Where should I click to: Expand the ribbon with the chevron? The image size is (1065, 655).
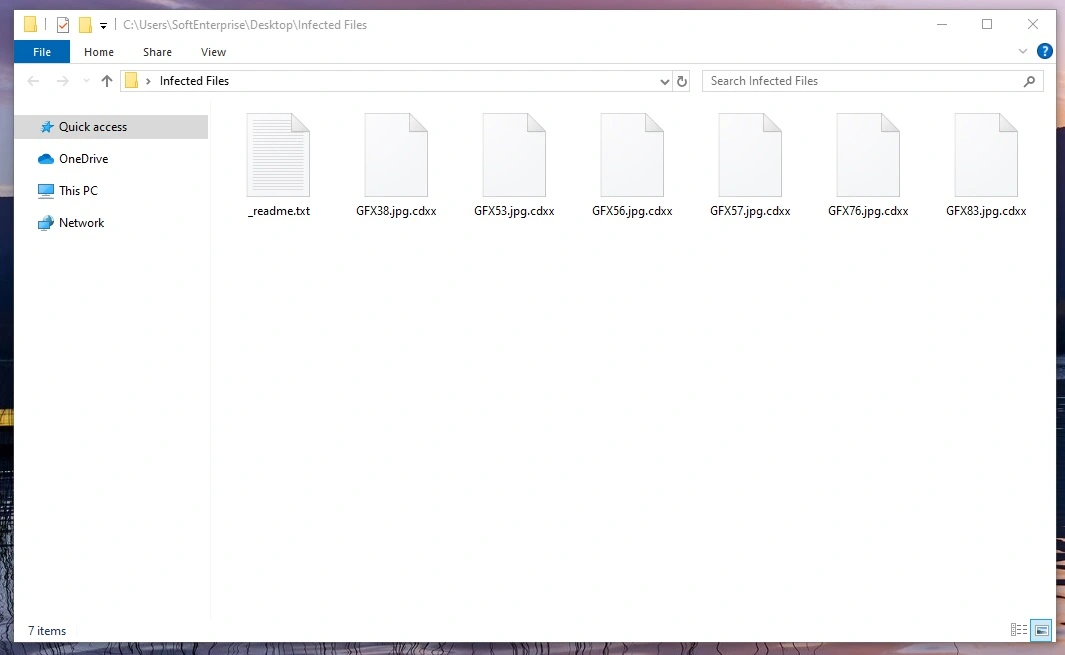point(1023,51)
